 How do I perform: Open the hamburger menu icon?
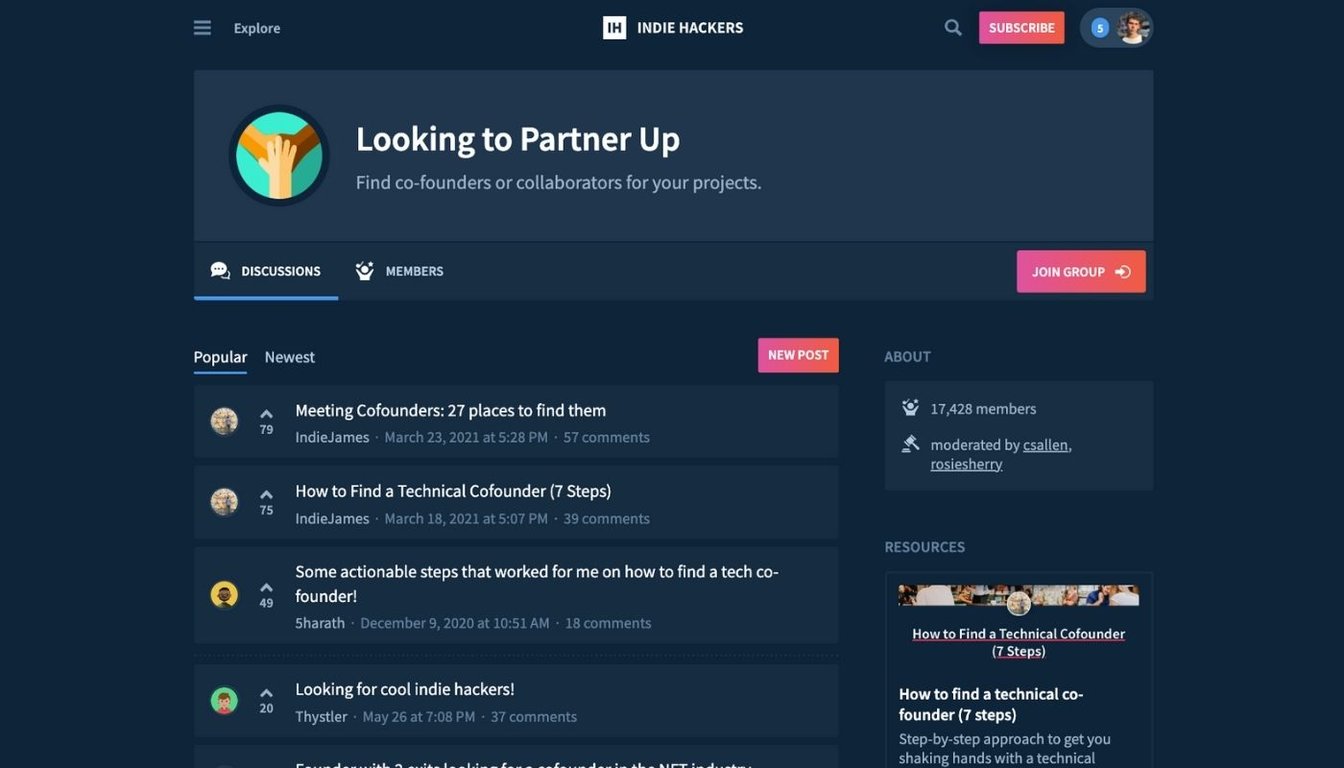(x=202, y=28)
